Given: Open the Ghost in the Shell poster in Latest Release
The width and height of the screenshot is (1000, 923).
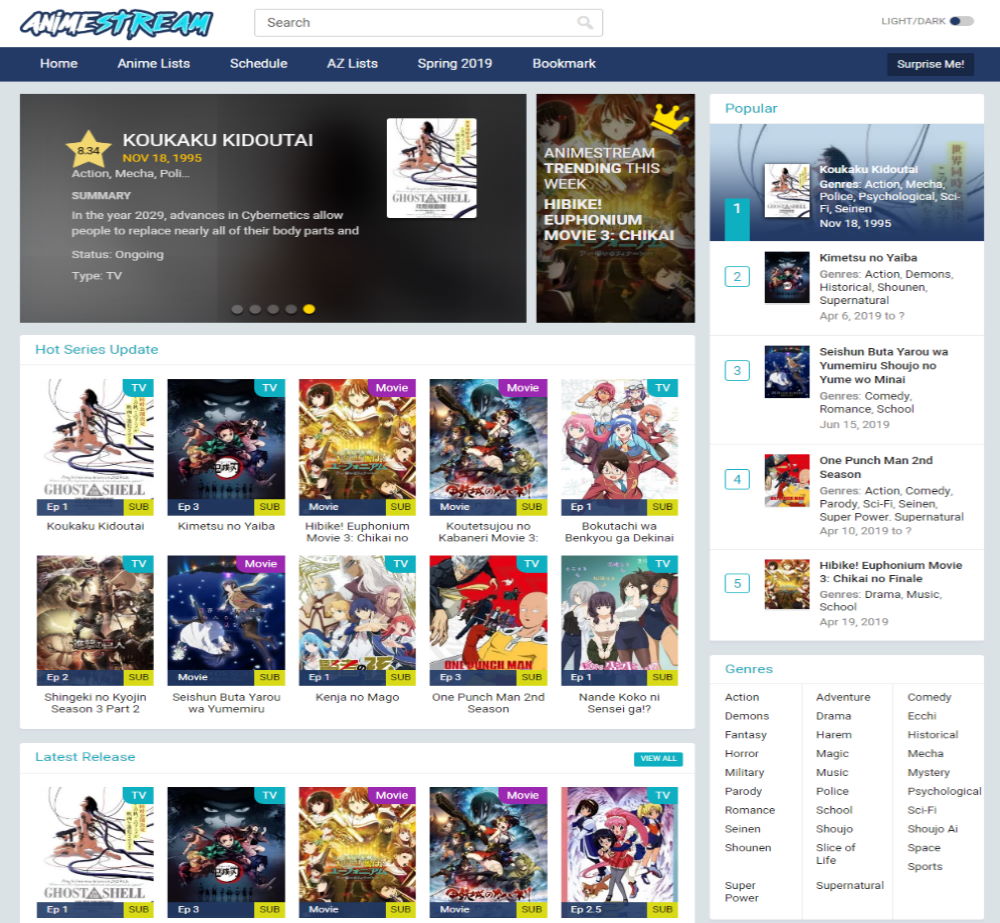Looking at the screenshot, I should 95,852.
